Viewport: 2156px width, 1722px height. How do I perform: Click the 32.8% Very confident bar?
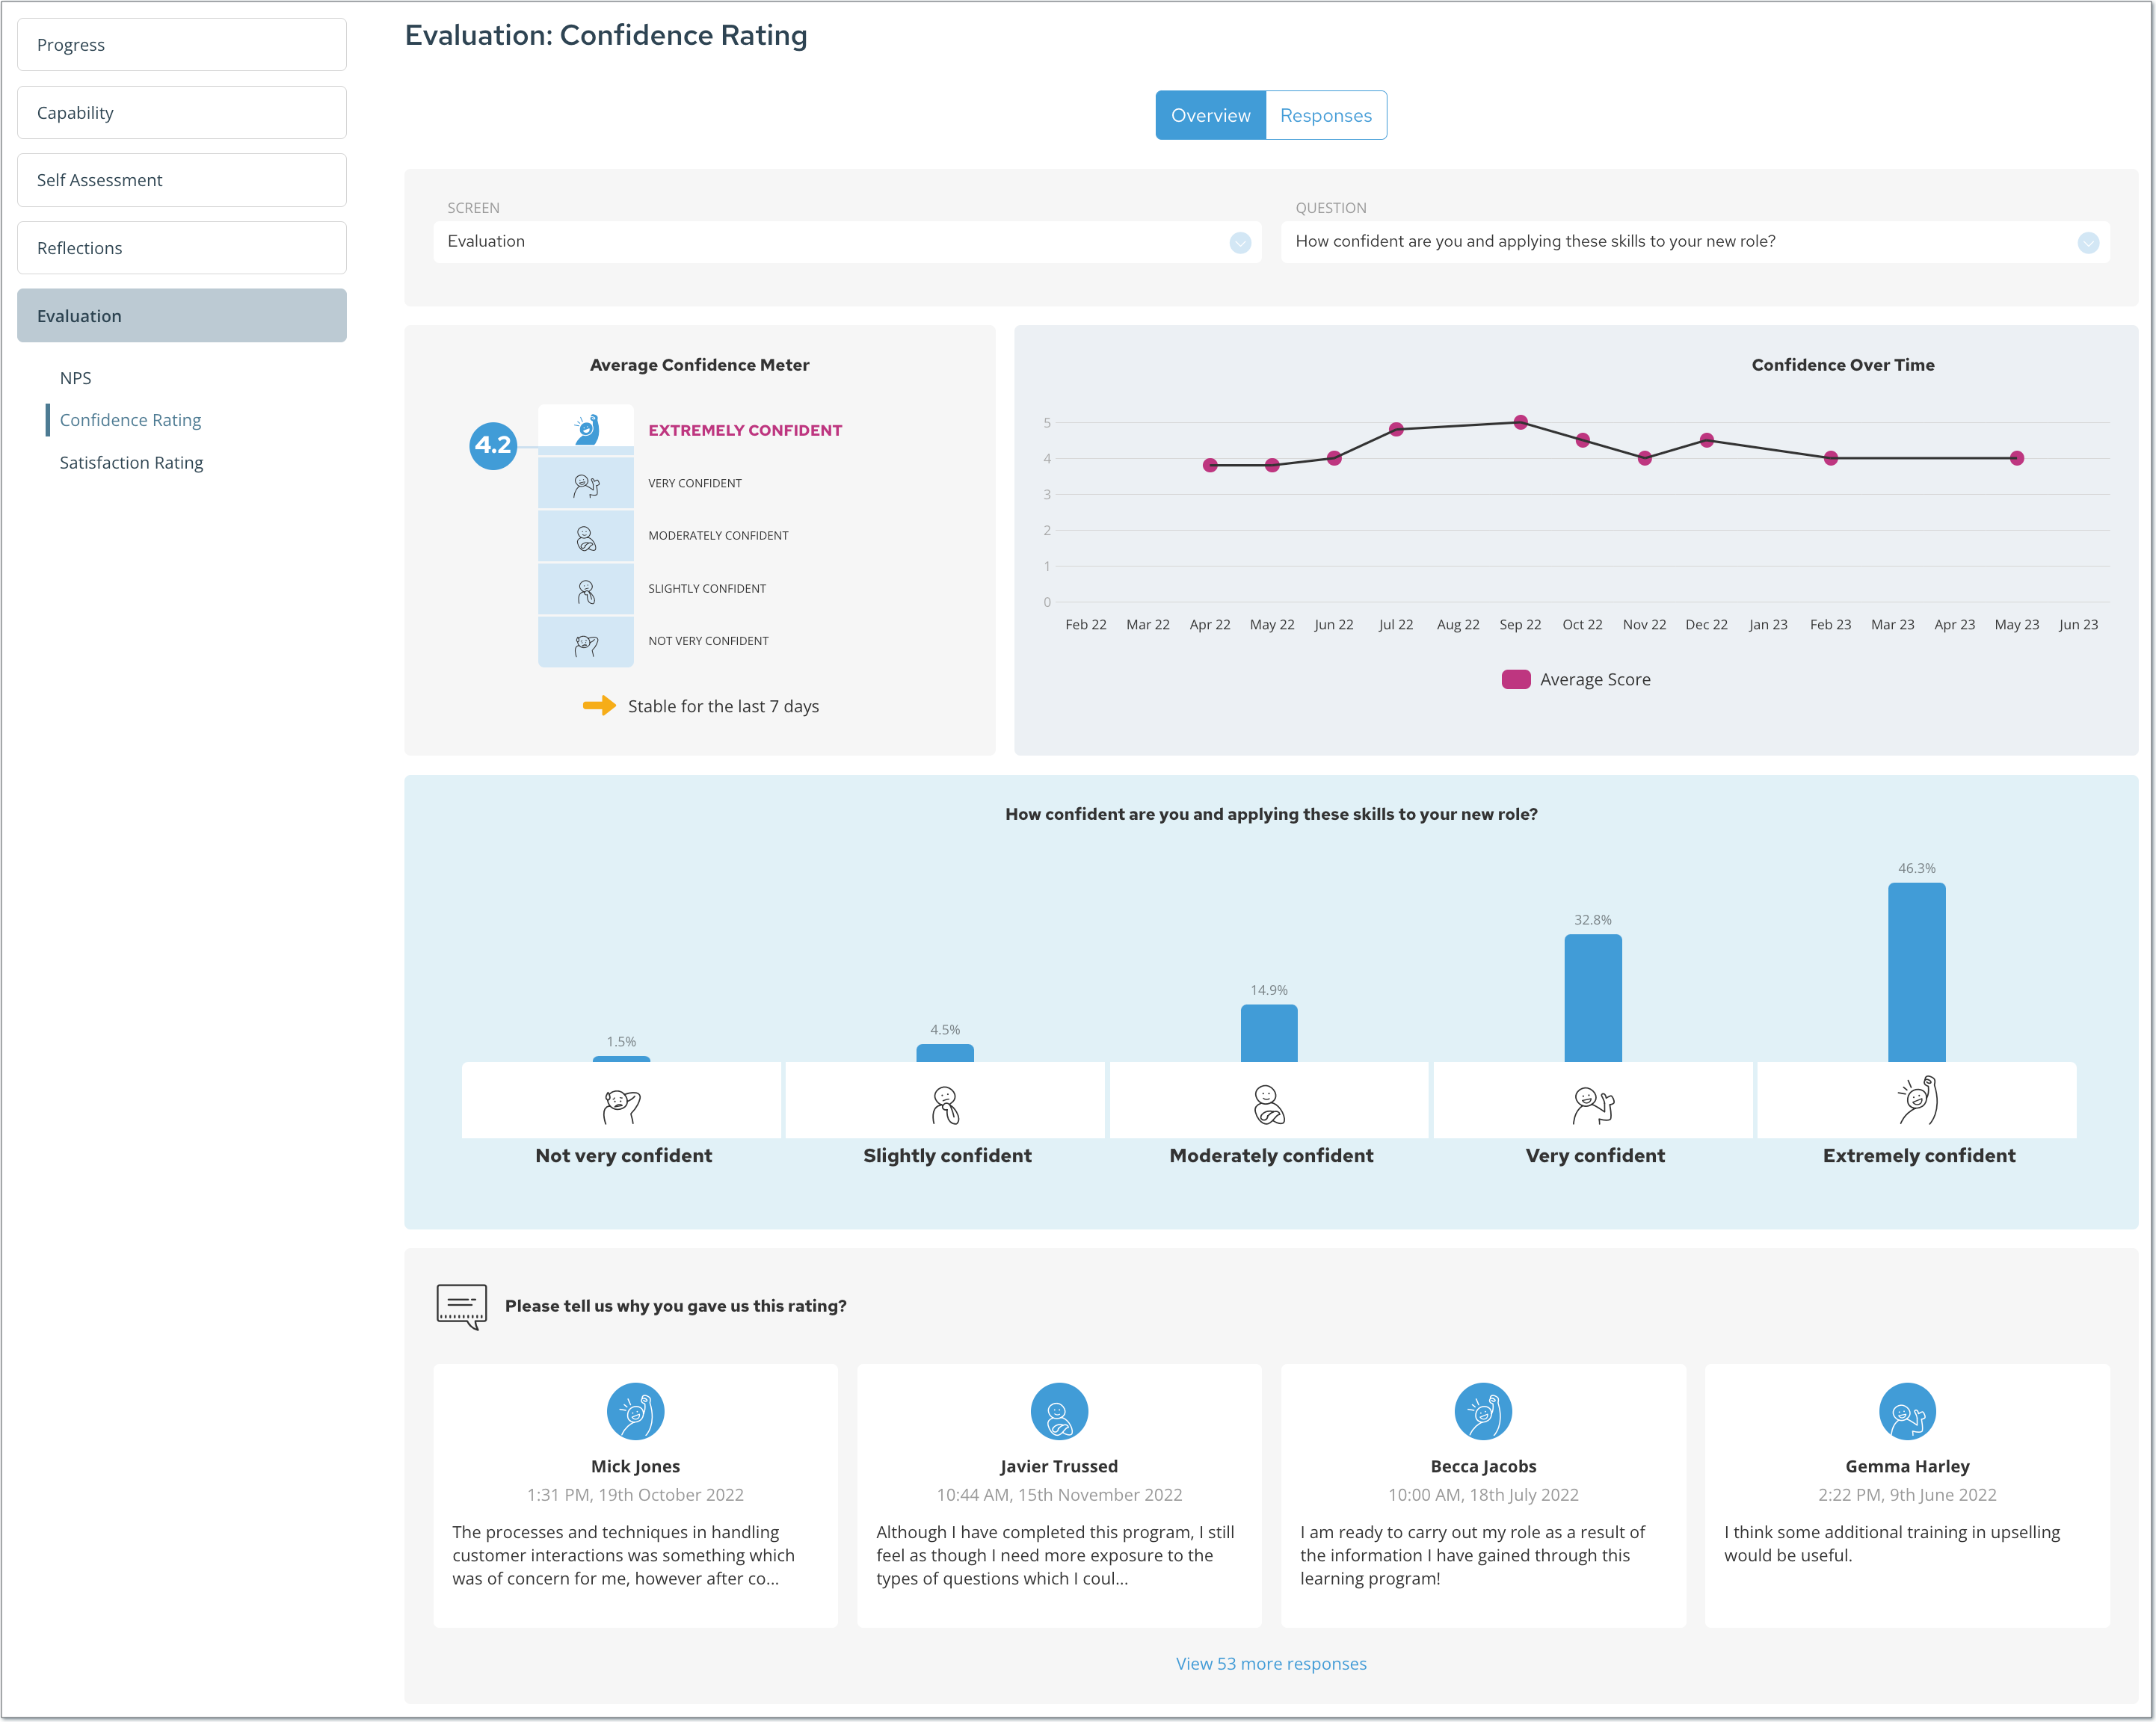(x=1593, y=998)
